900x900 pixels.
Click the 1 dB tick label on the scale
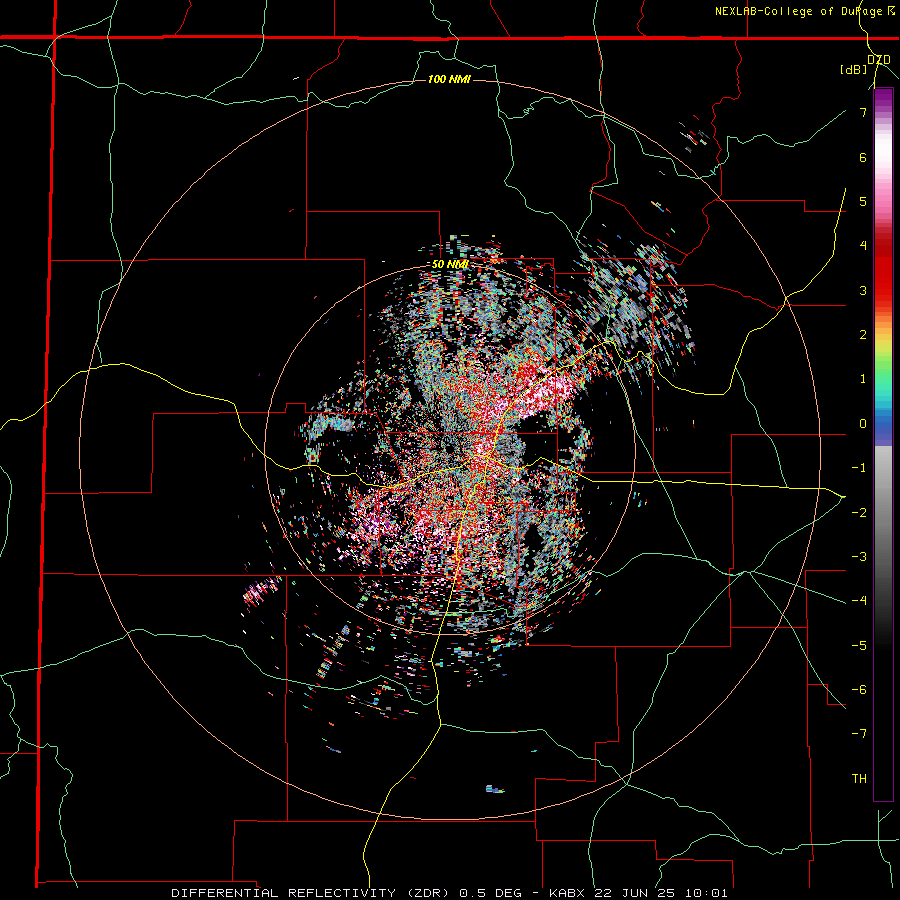point(863,379)
